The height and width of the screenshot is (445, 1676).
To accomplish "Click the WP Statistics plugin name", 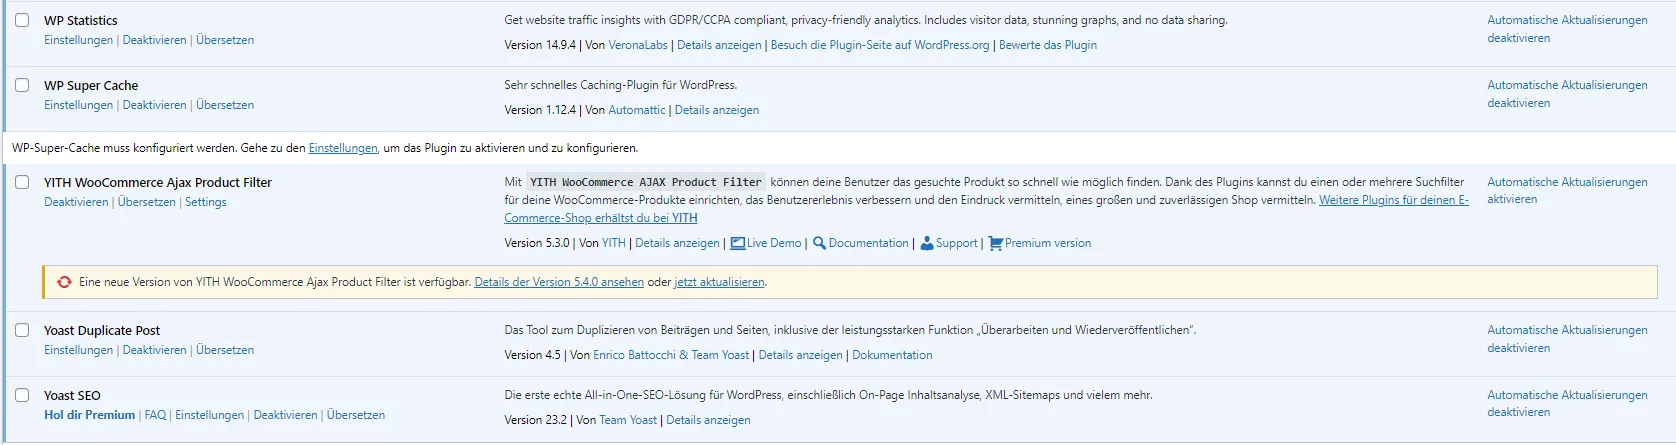I will click(80, 20).
